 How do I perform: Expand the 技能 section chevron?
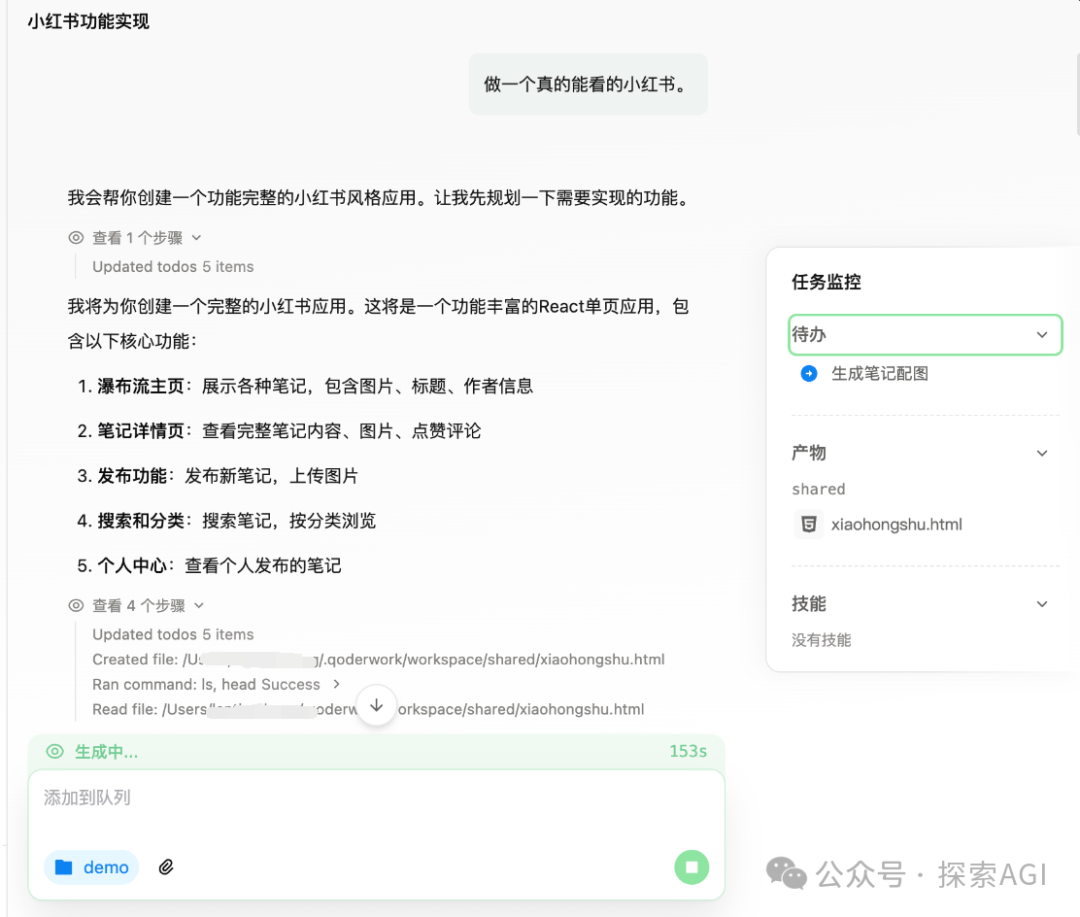click(x=1043, y=603)
